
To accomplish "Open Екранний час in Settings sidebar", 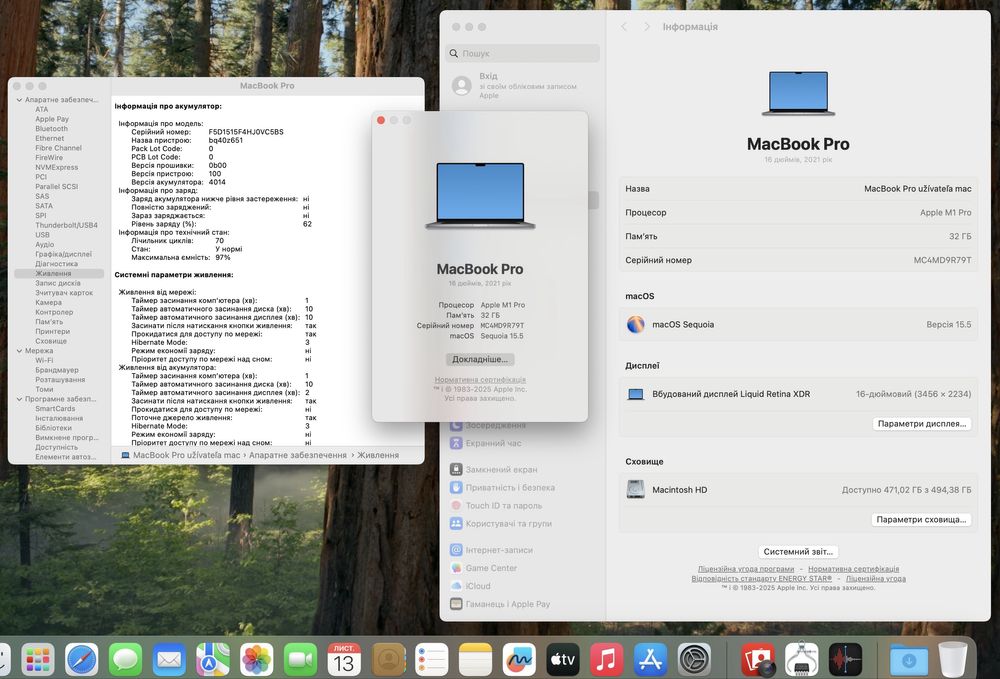I will (486, 443).
